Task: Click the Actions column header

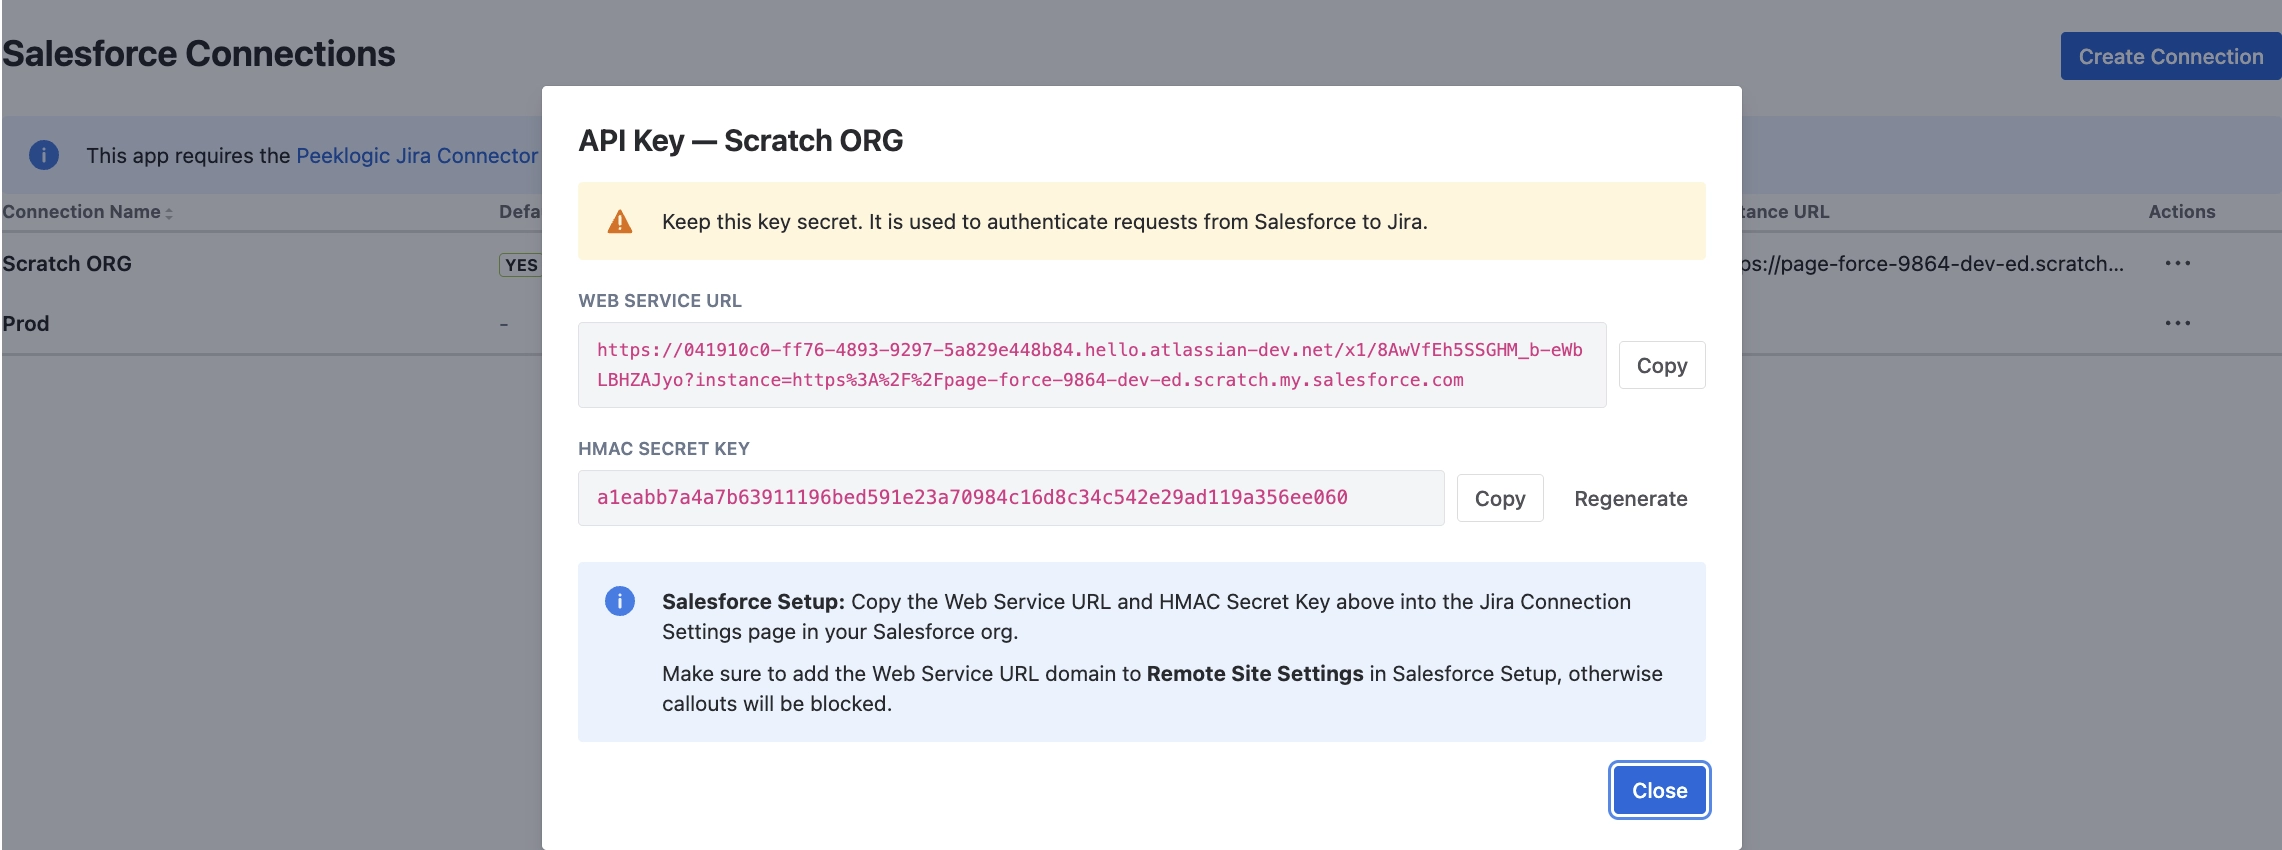Action: point(2182,212)
